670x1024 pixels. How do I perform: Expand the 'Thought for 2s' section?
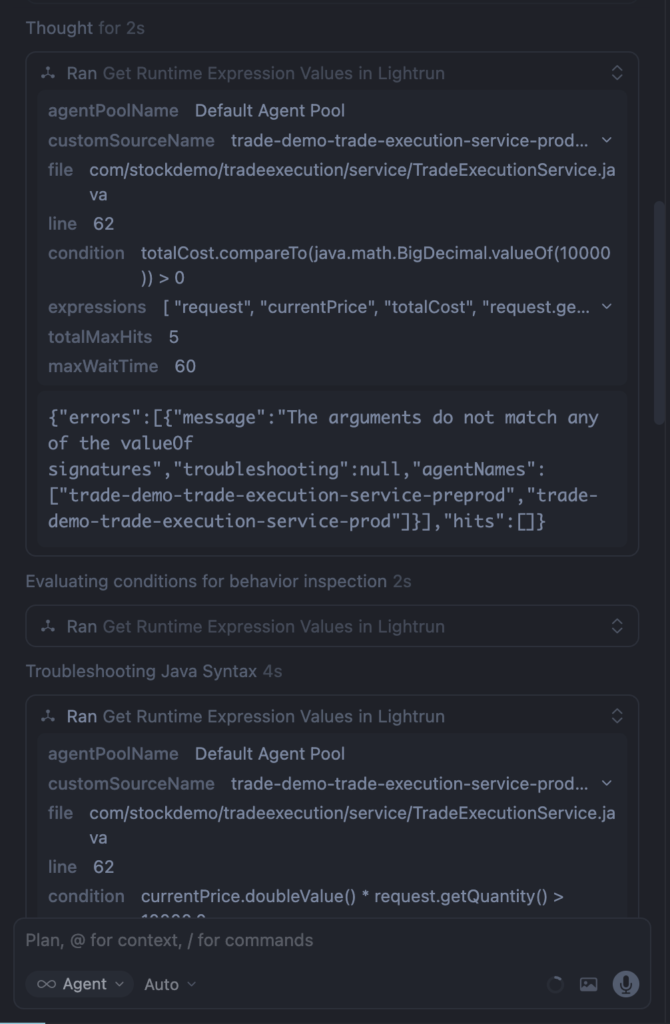pyautogui.click(x=85, y=28)
